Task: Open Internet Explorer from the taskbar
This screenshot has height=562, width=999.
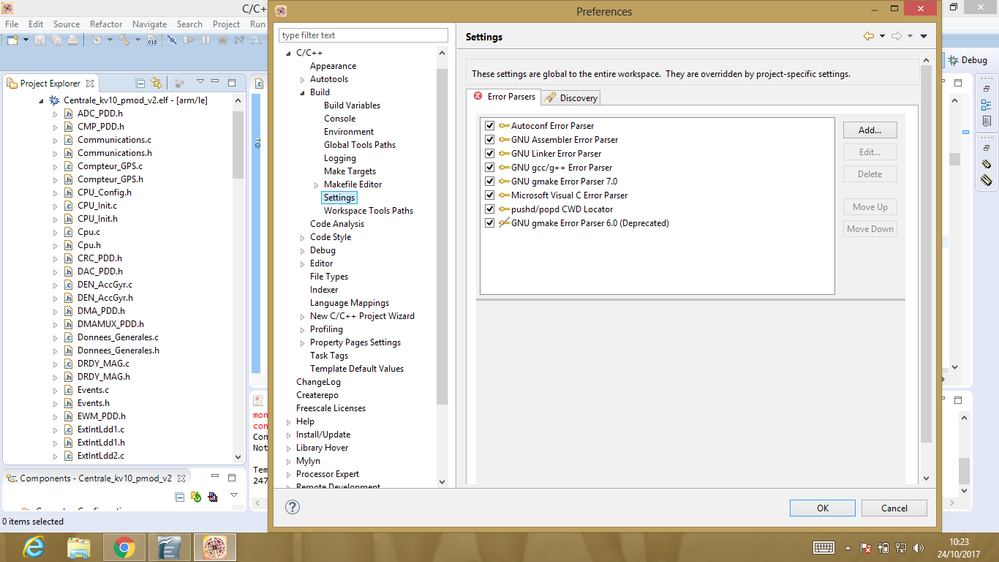Action: click(34, 547)
